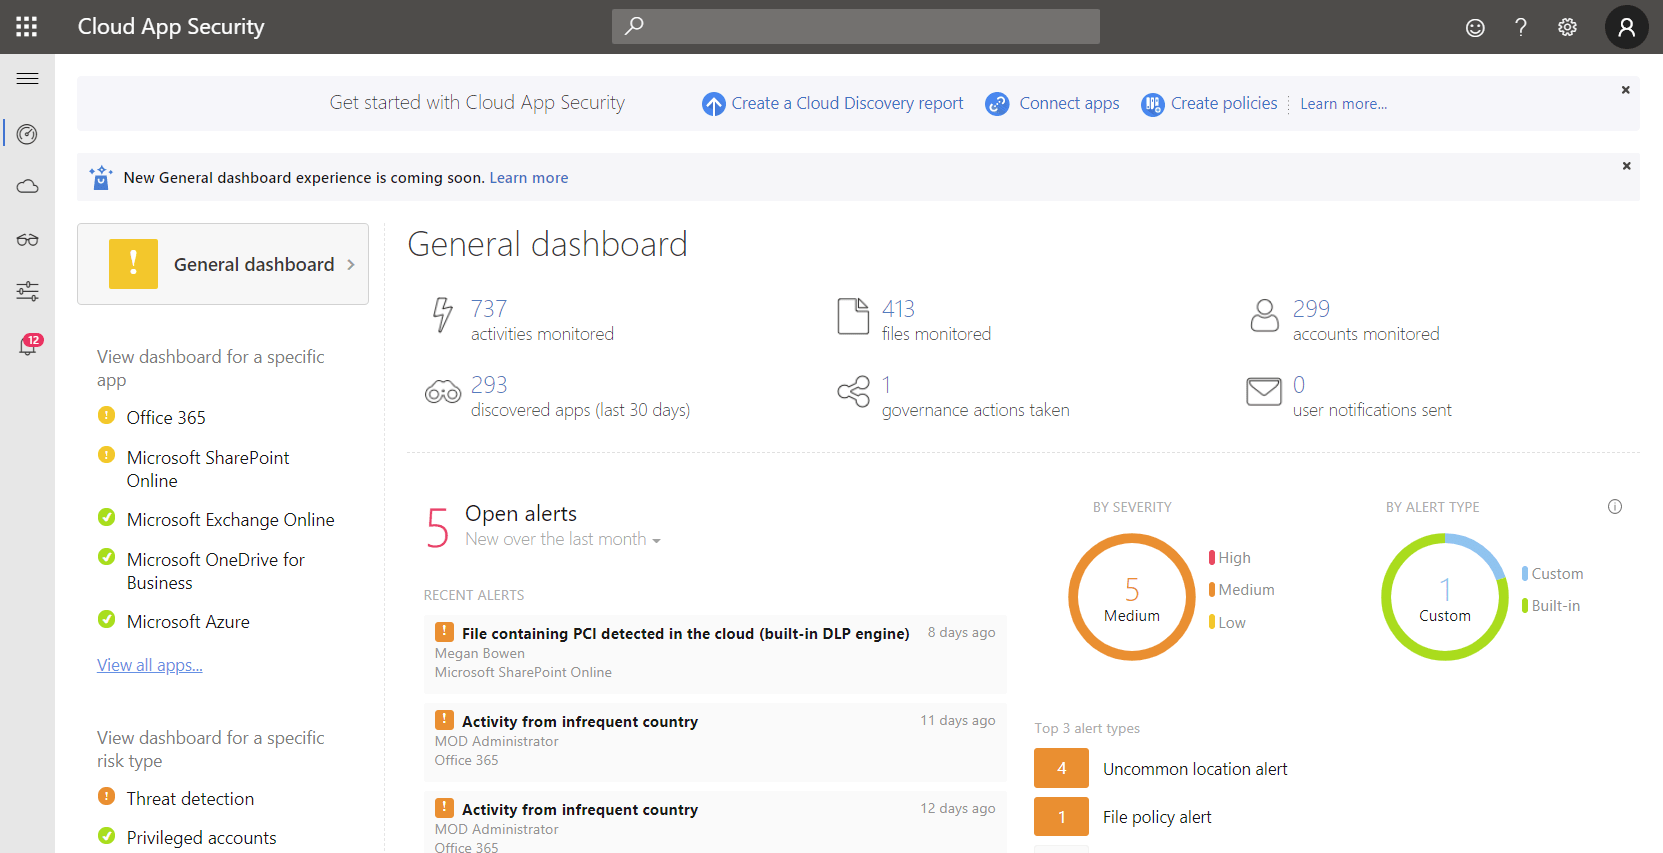Open the 12 days ago infrequent country alert
The image size is (1663, 853).
(x=715, y=822)
